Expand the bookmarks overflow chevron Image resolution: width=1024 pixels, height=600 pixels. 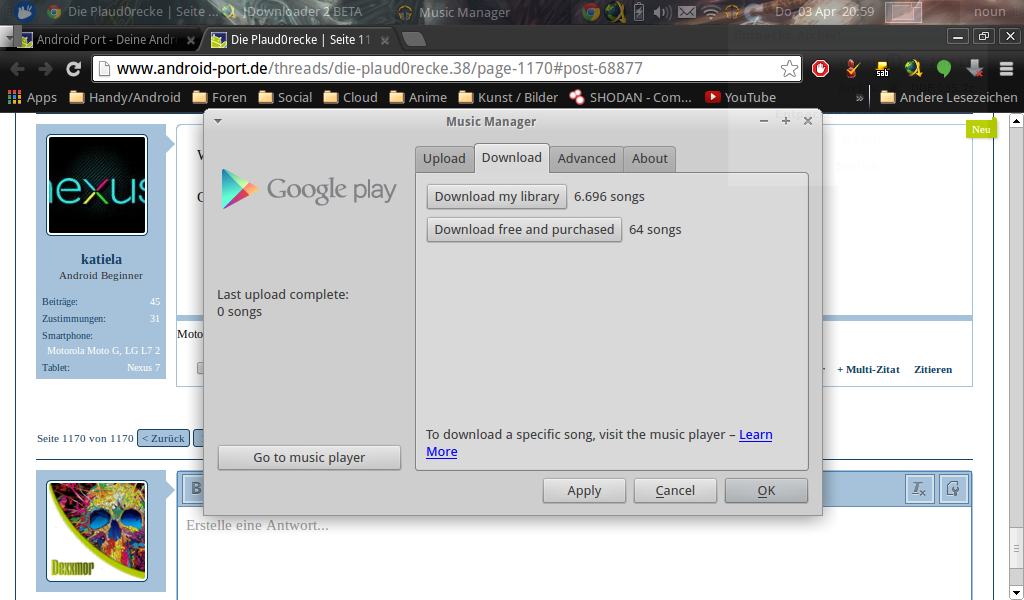click(859, 98)
